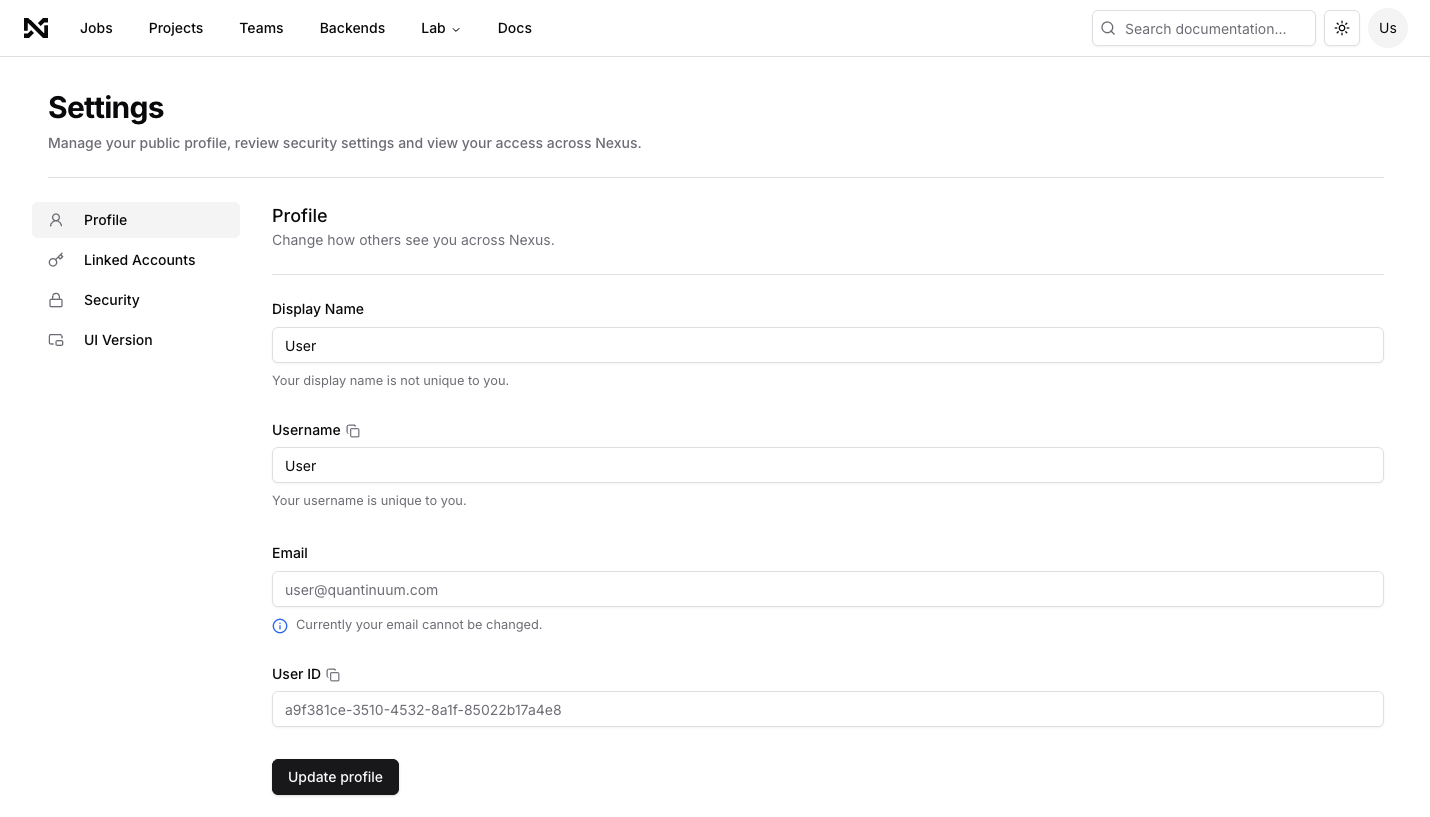Screen dimensions: 1430x817
Task: Click the Nexus logo in the navbar
Action: coord(36,28)
